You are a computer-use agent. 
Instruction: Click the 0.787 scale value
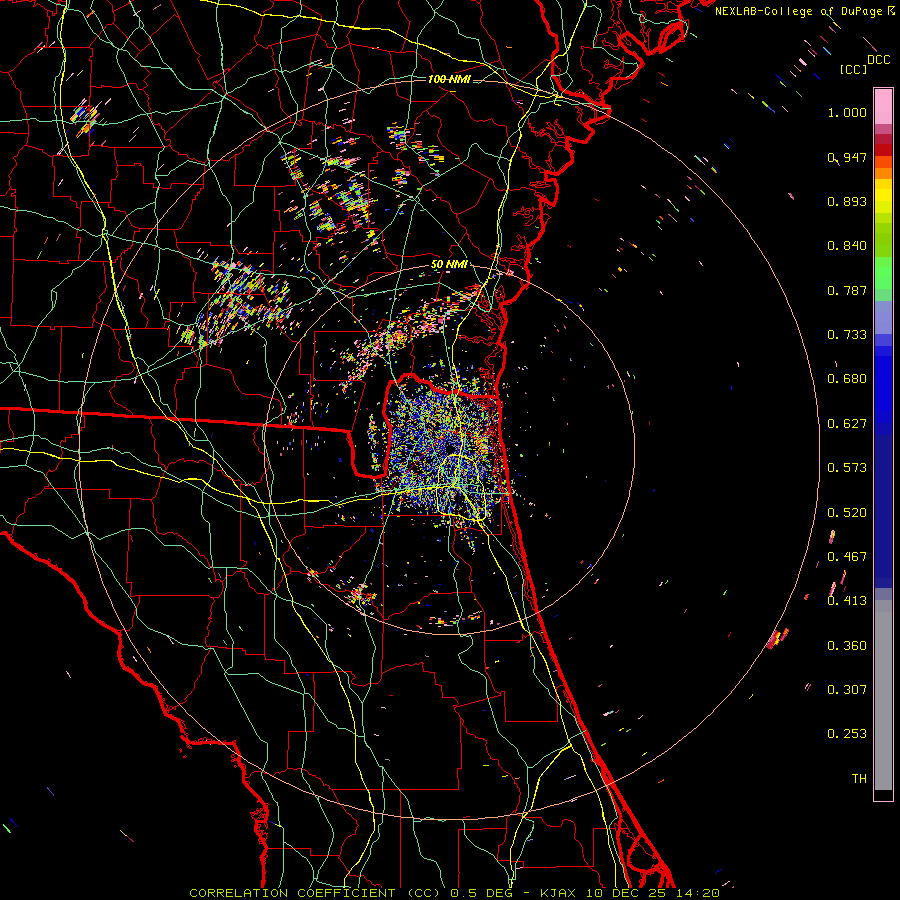click(x=847, y=290)
